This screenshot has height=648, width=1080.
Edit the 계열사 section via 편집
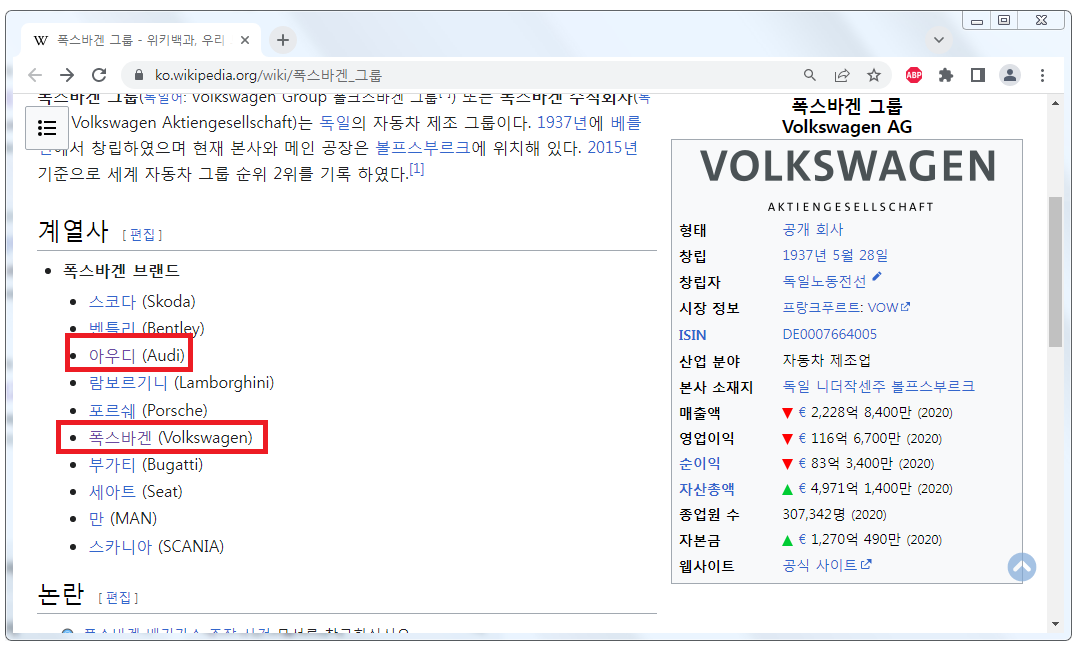click(x=143, y=235)
